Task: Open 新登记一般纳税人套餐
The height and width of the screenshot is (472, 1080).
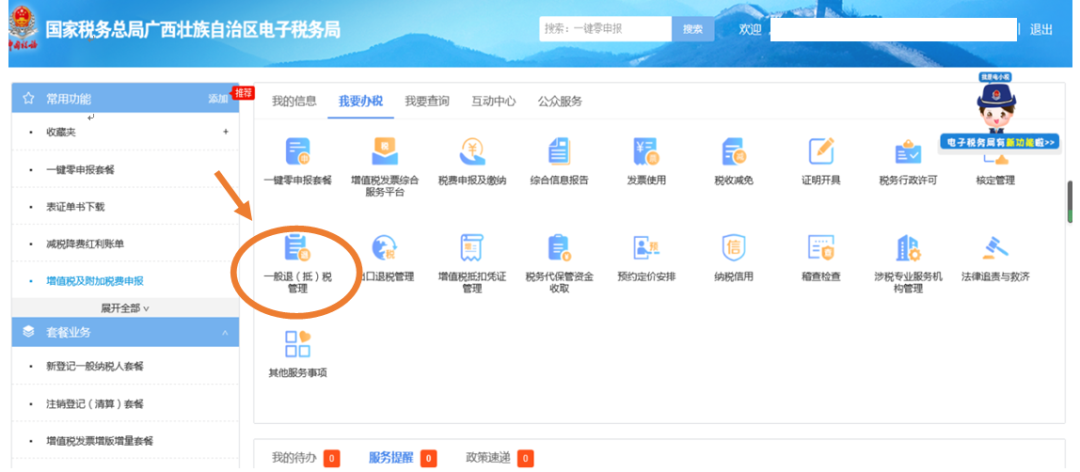Action: (94, 367)
